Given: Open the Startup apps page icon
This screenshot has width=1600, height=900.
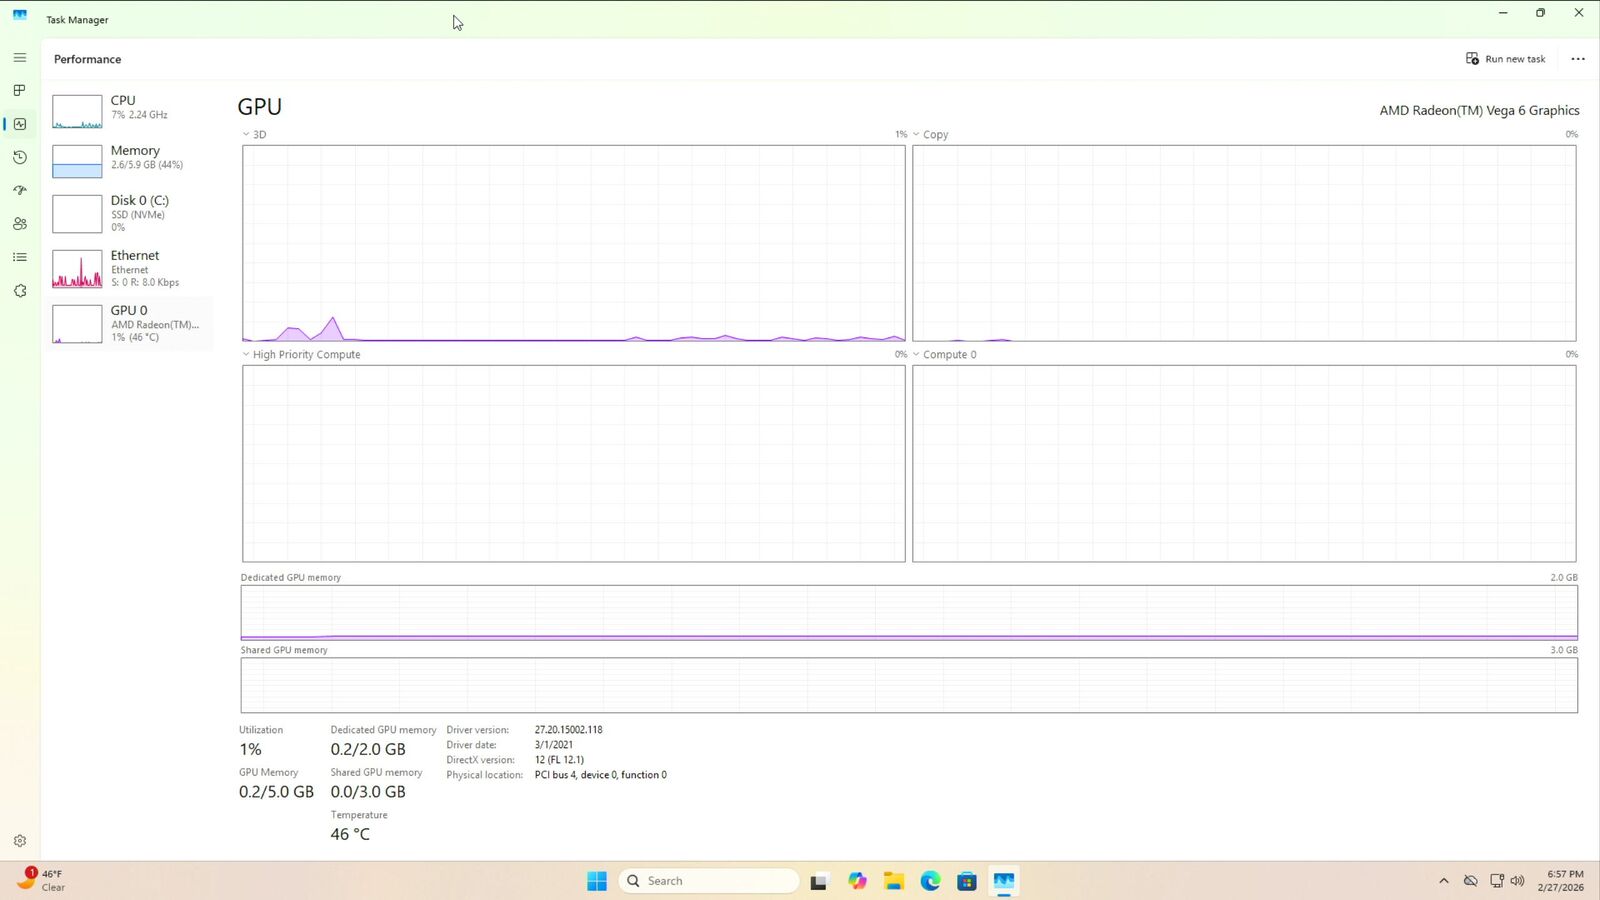Looking at the screenshot, I should click(x=20, y=190).
